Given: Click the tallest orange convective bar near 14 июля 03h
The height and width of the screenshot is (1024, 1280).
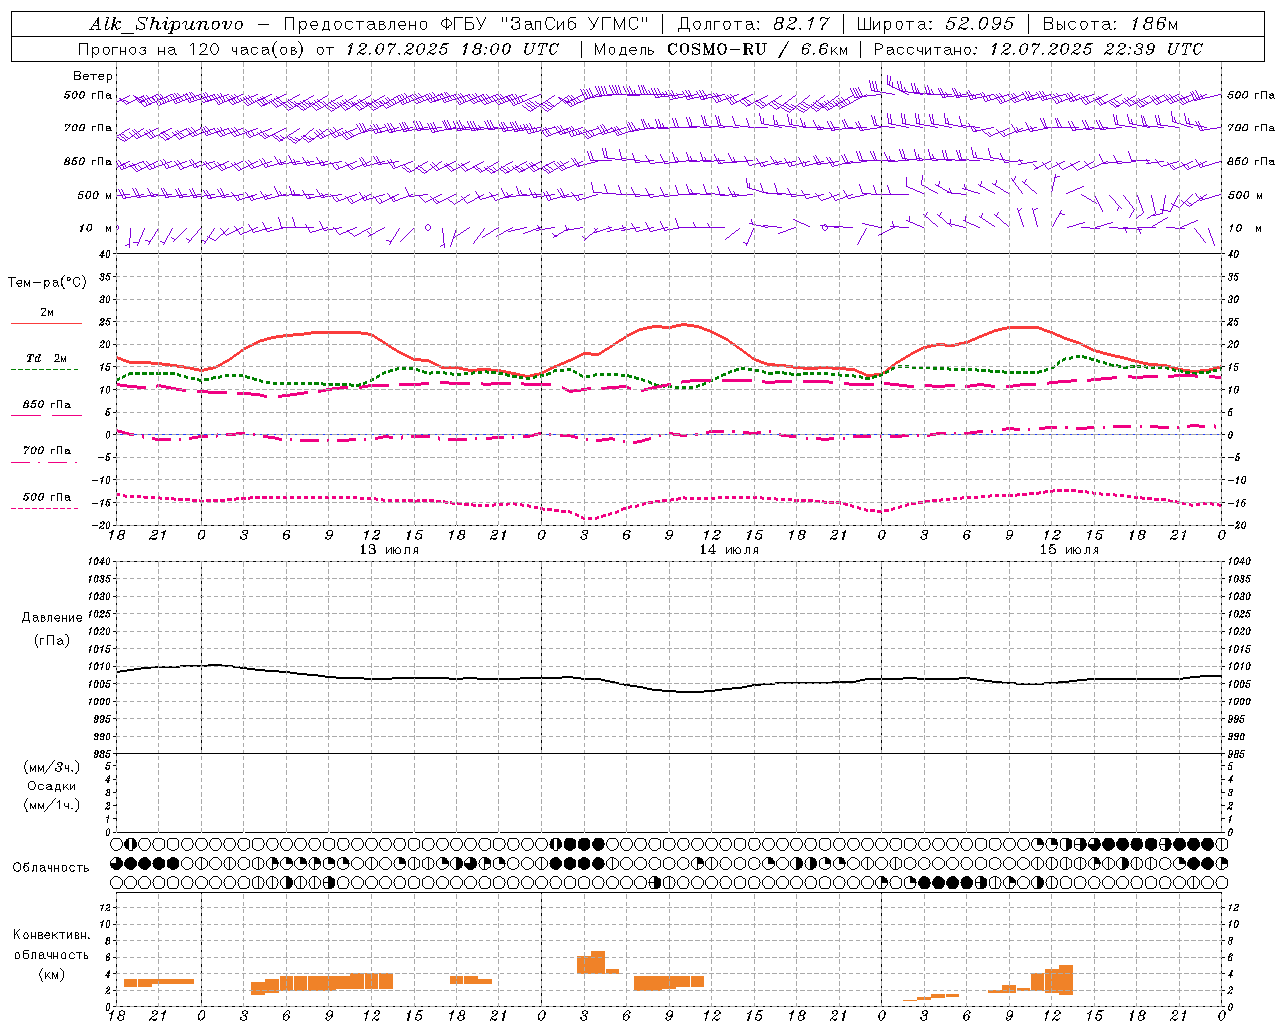Looking at the screenshot, I should pyautogui.click(x=598, y=962).
